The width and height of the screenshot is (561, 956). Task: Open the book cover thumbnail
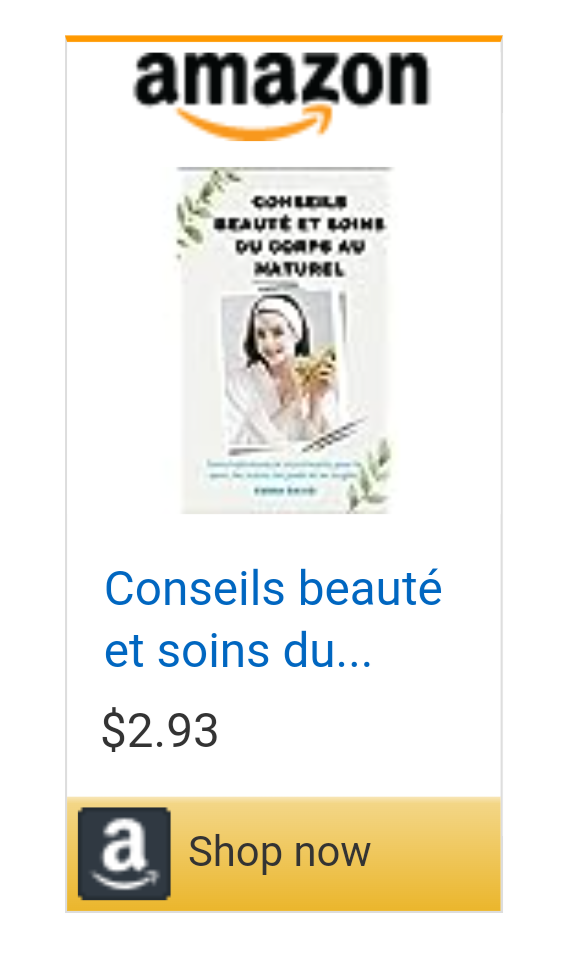pyautogui.click(x=284, y=340)
